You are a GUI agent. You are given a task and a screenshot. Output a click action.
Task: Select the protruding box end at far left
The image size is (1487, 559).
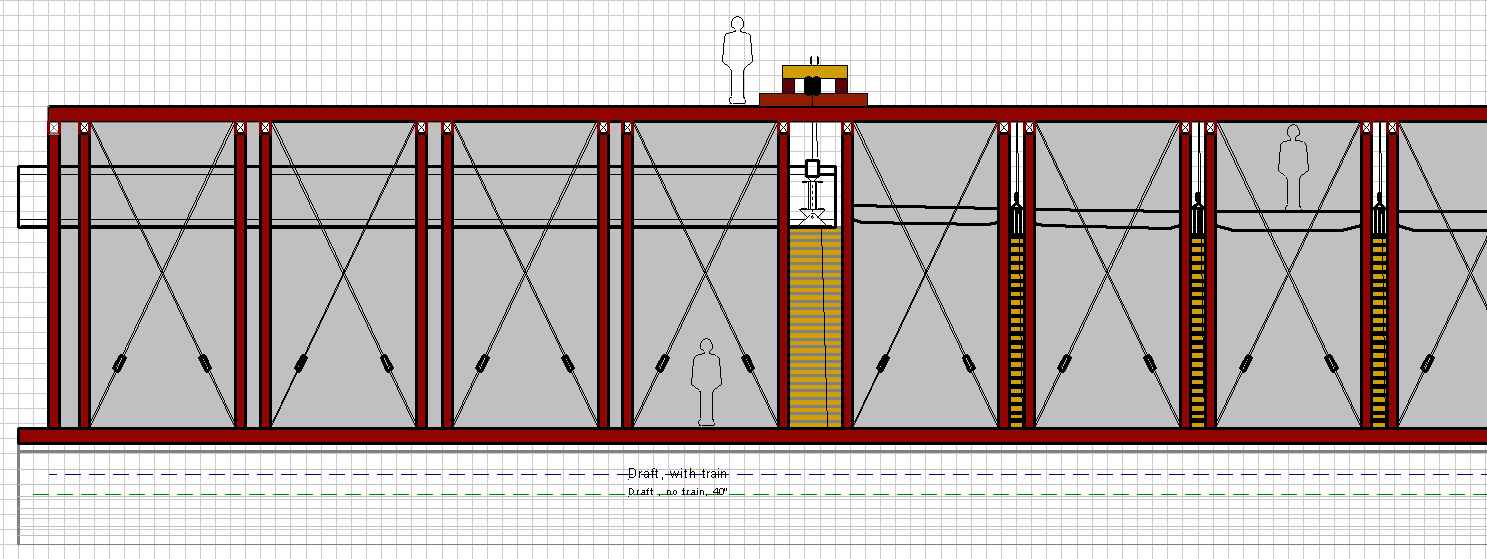pos(32,197)
